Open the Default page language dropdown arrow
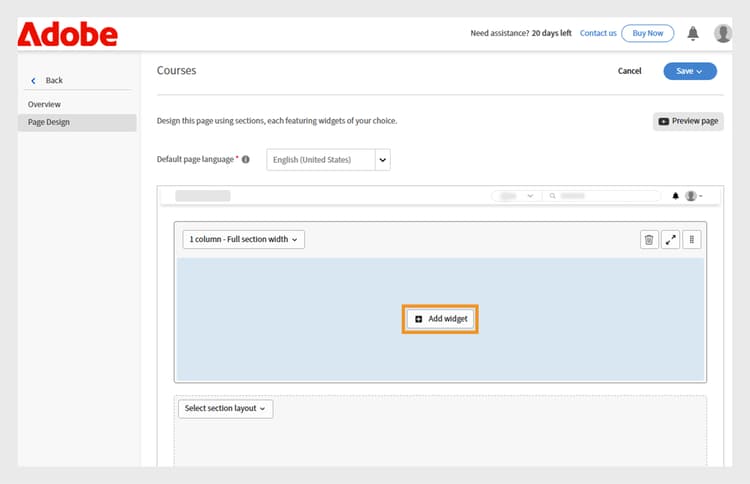The height and width of the screenshot is (484, 750). tap(382, 160)
